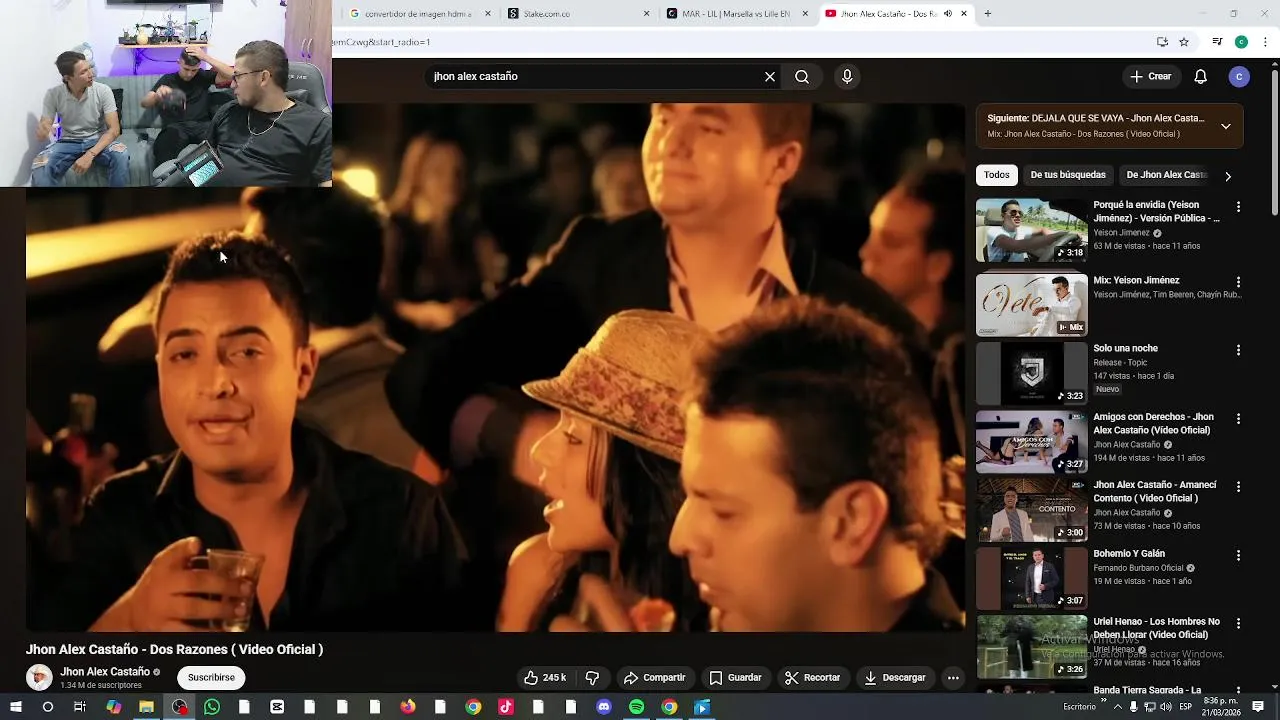1280x720 pixels.
Task: Open Solo una noche thumbnail
Action: tap(1032, 373)
